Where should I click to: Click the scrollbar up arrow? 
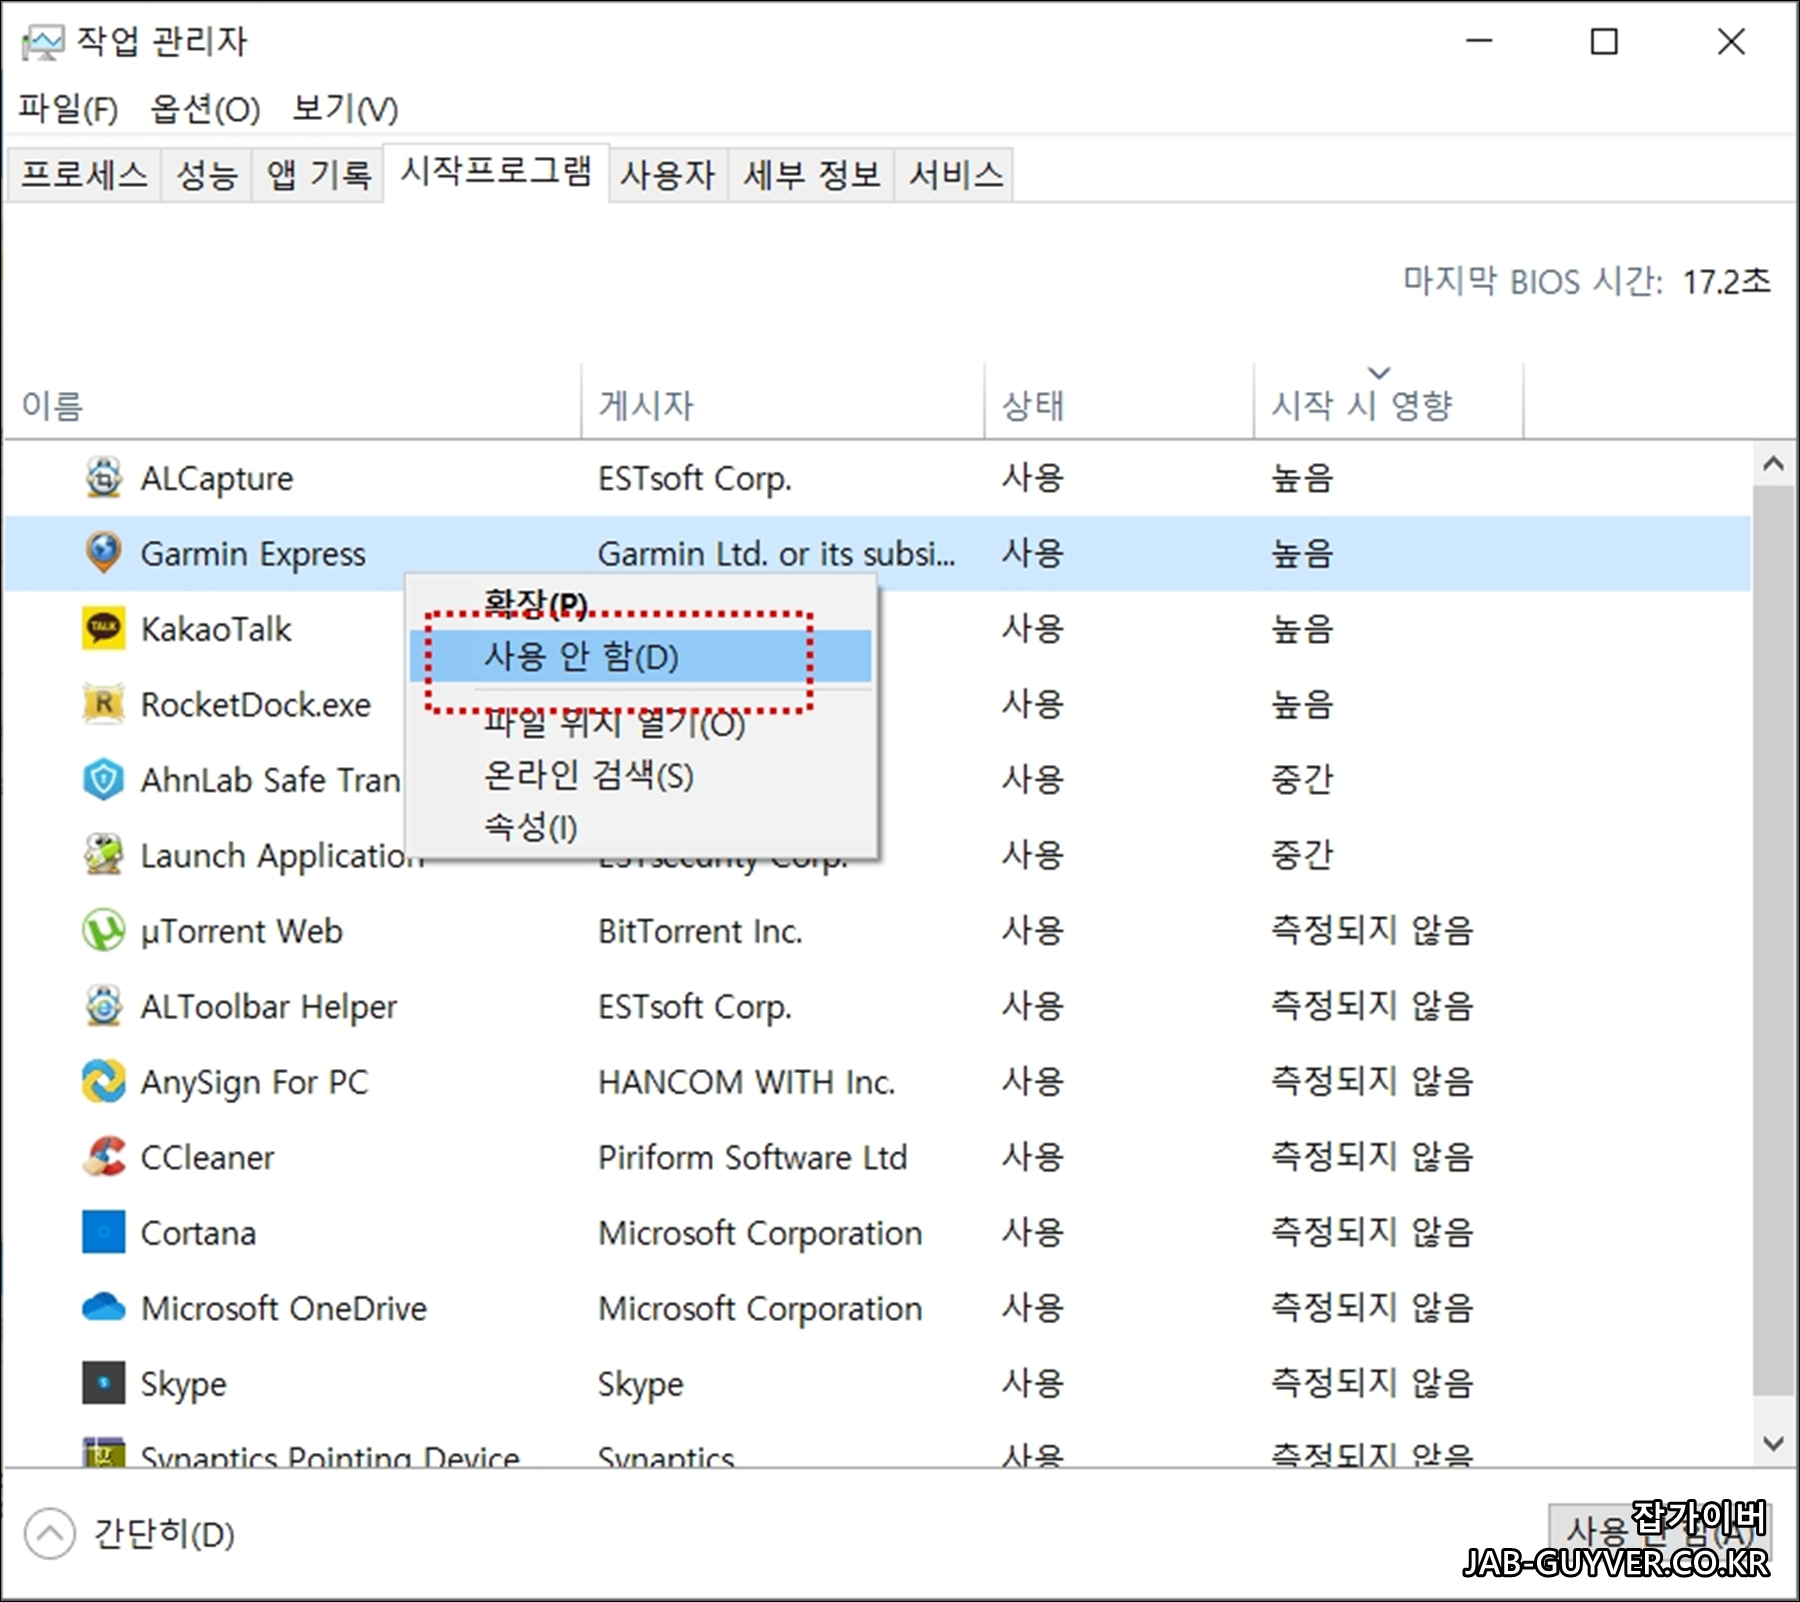tap(1774, 464)
